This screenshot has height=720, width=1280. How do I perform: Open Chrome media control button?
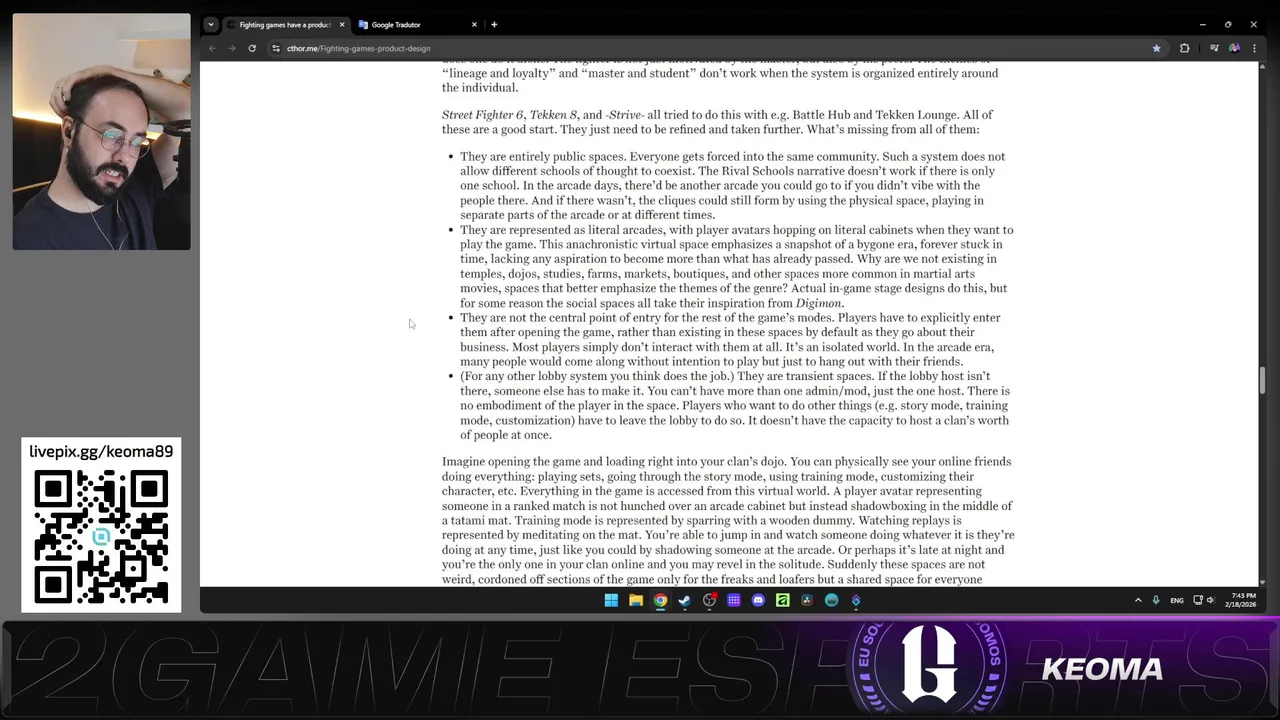point(1214,48)
